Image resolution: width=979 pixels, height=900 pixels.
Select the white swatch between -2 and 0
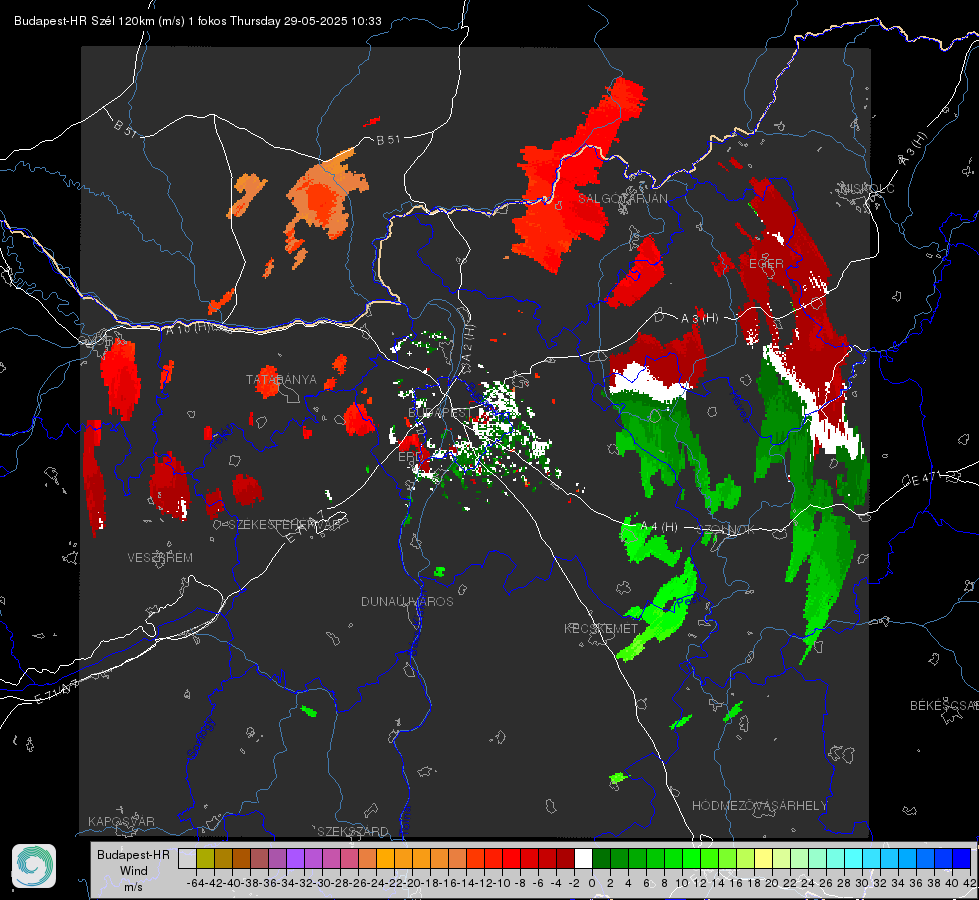tap(583, 858)
